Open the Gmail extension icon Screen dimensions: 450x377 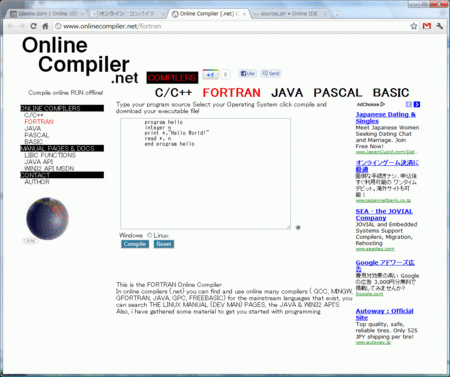pos(427,26)
